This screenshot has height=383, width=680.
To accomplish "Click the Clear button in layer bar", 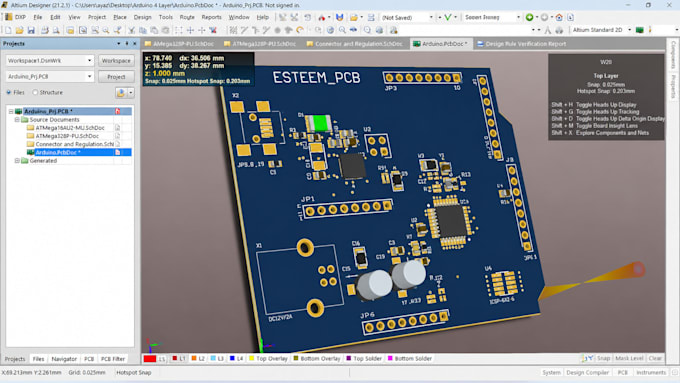I will [x=655, y=358].
